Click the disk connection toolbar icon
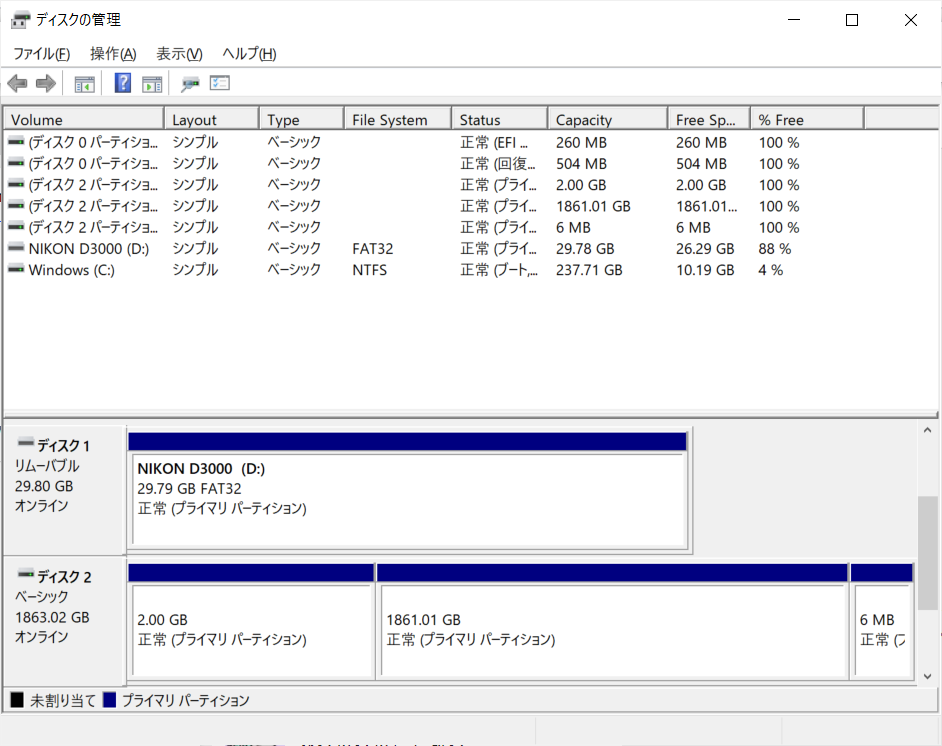This screenshot has width=942, height=746. 190,84
